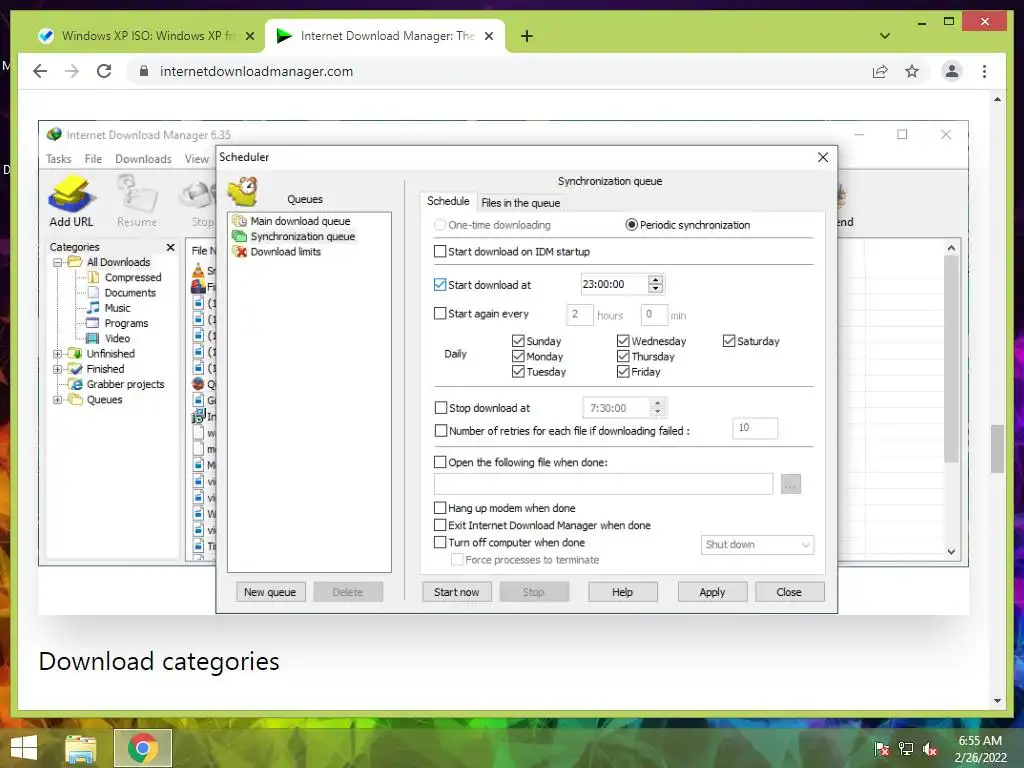Expand the Queues tree node
This screenshot has width=1024, height=768.
click(x=57, y=400)
